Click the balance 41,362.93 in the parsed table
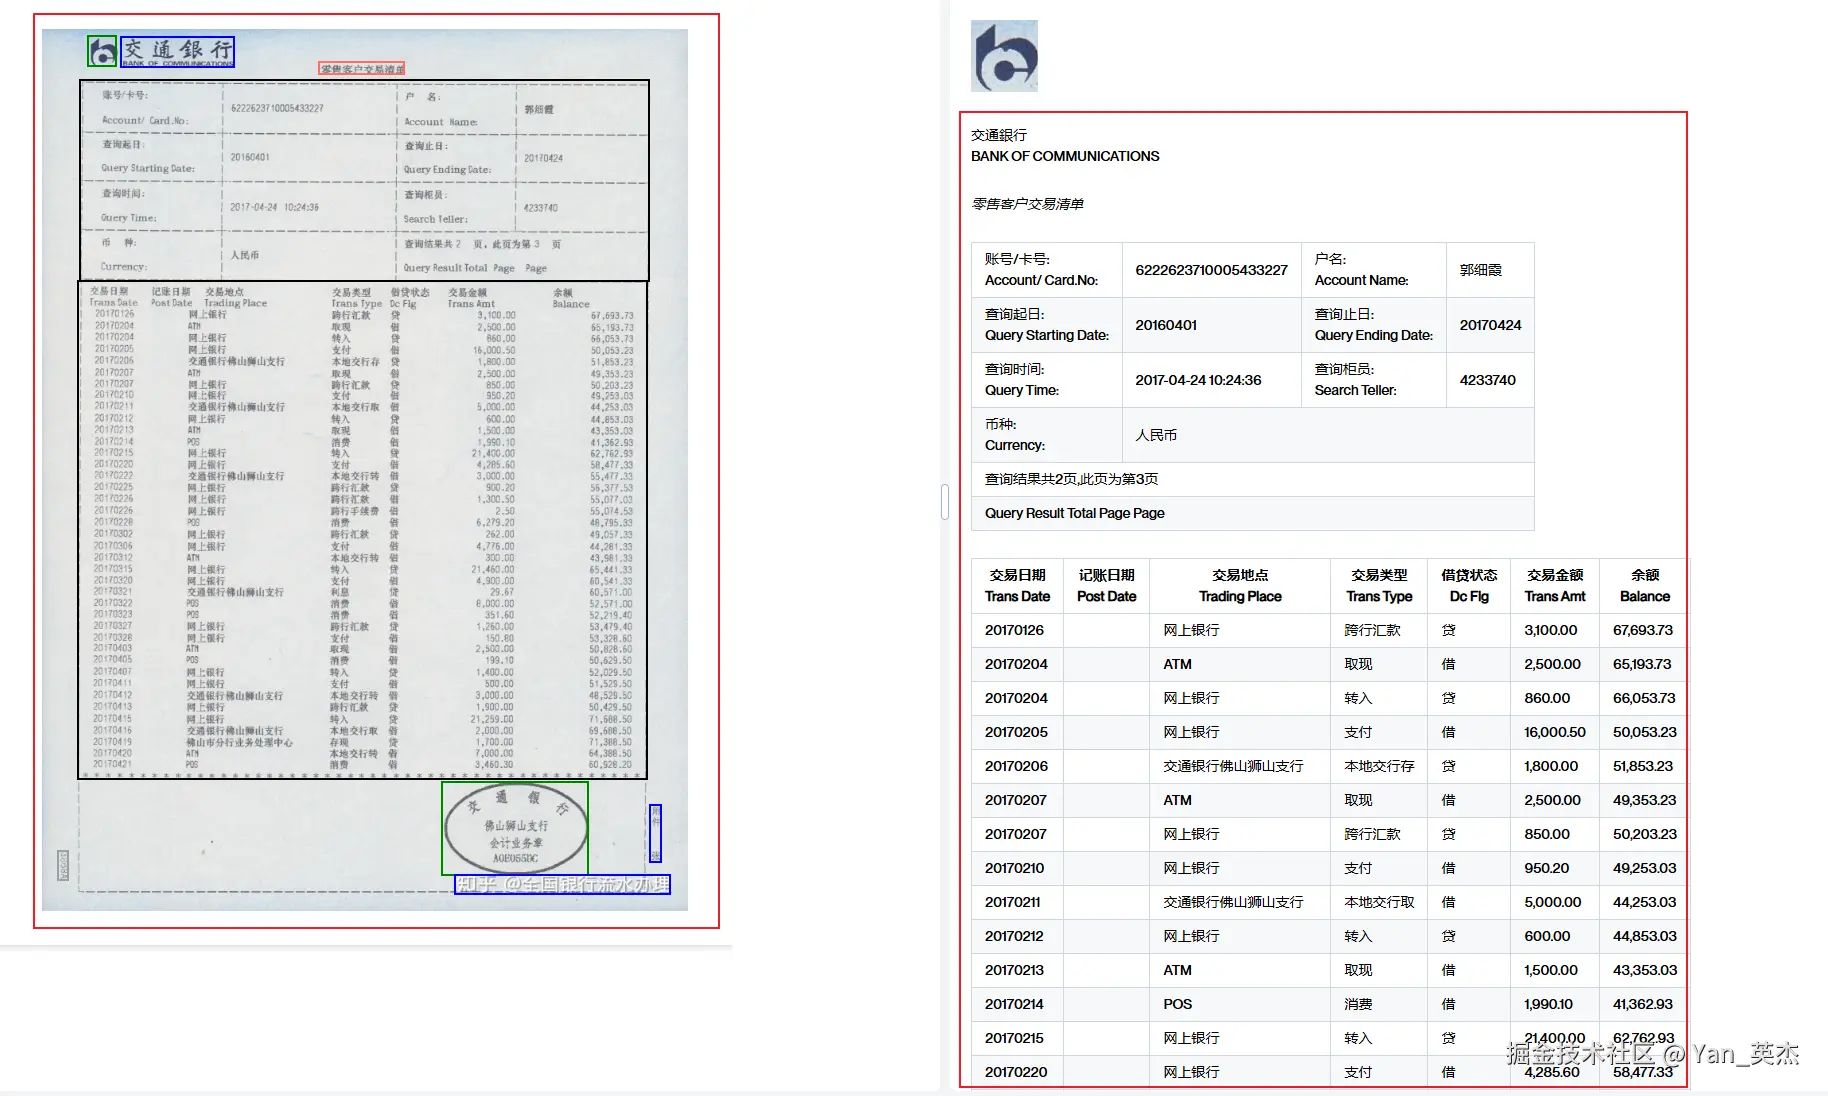Screen dimensions: 1828x1096 1642,1004
